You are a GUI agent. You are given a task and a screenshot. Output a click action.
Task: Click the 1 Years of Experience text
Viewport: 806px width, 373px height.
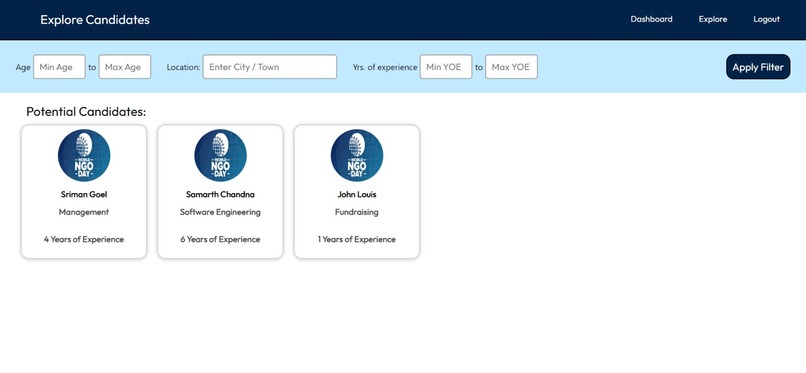pyautogui.click(x=357, y=239)
